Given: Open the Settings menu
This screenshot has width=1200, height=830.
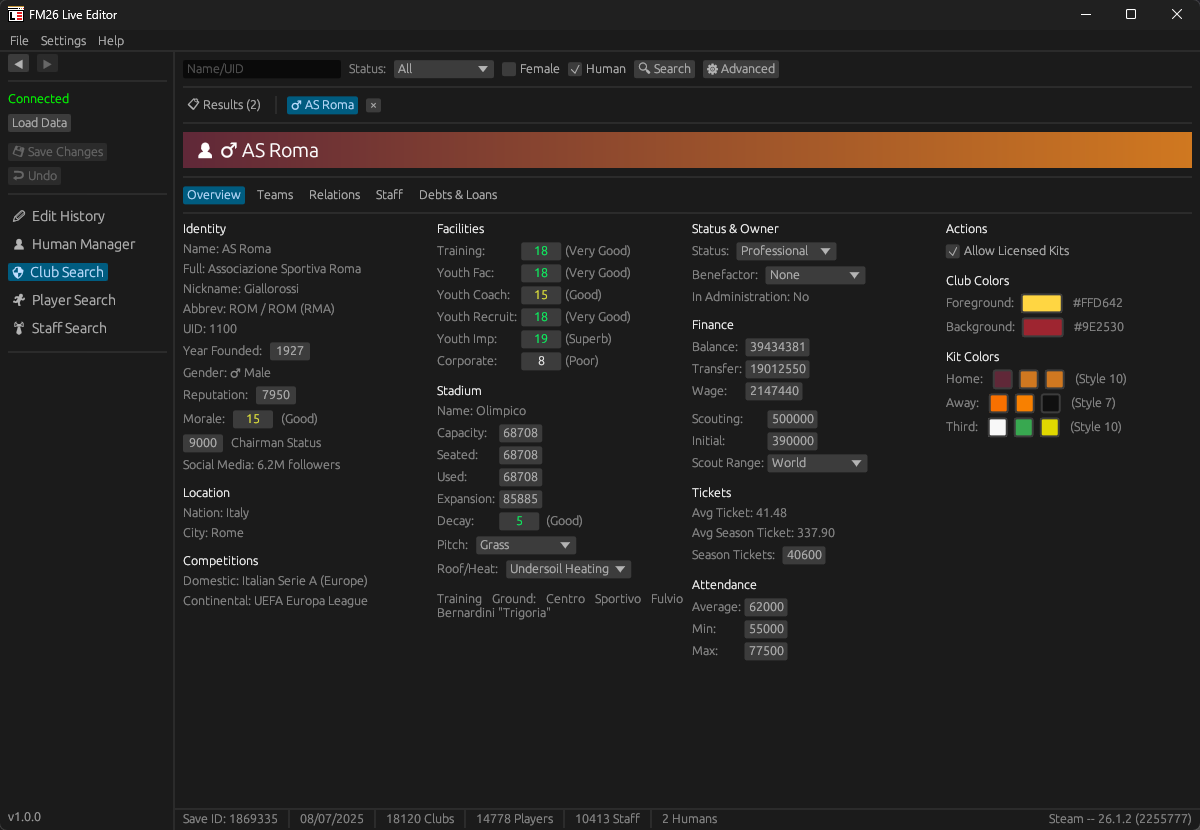Looking at the screenshot, I should [x=63, y=41].
